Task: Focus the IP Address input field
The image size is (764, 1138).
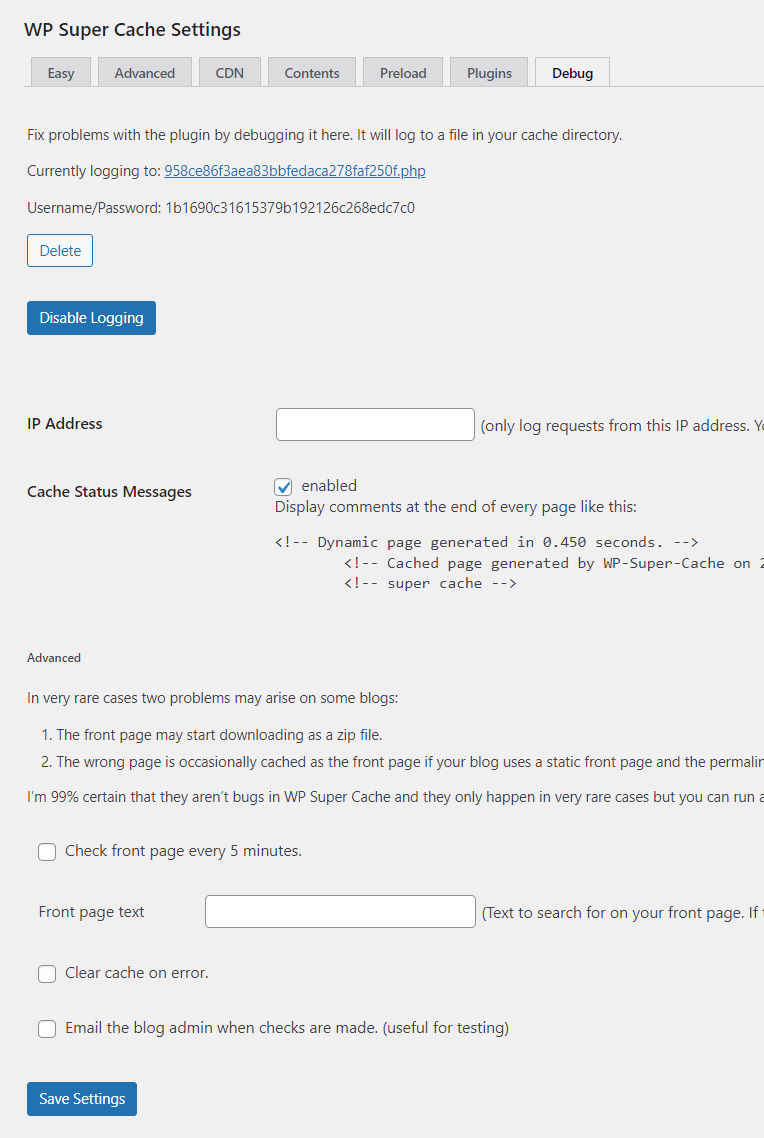Action: [375, 425]
